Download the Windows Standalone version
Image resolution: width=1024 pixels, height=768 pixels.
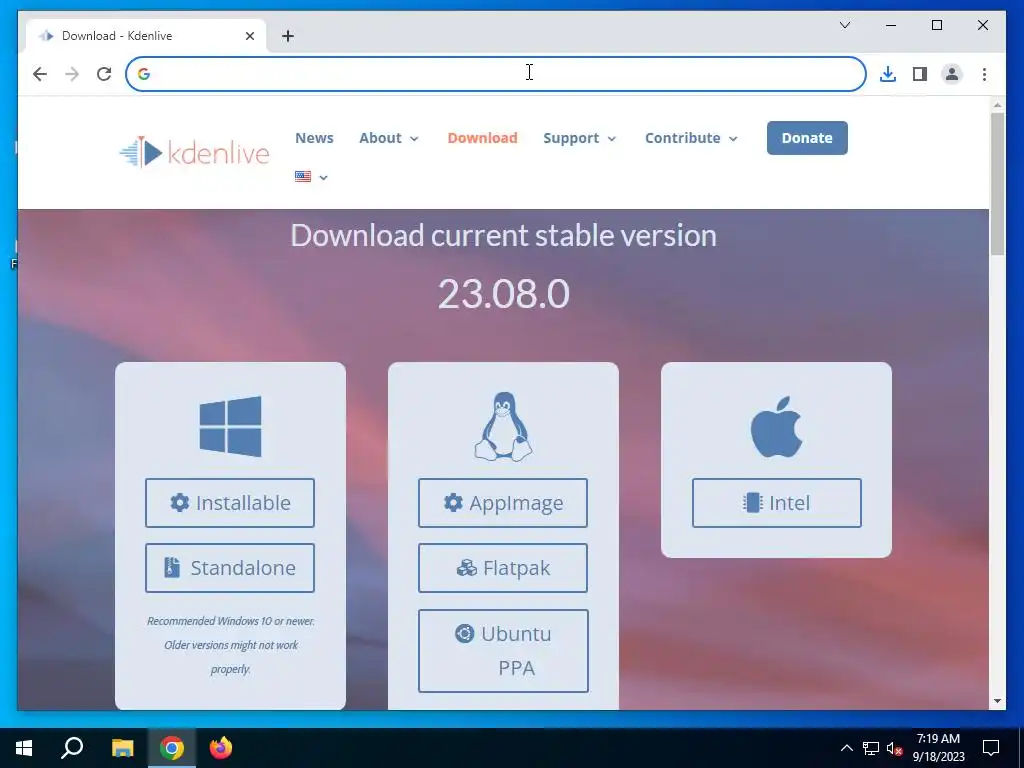click(x=230, y=568)
